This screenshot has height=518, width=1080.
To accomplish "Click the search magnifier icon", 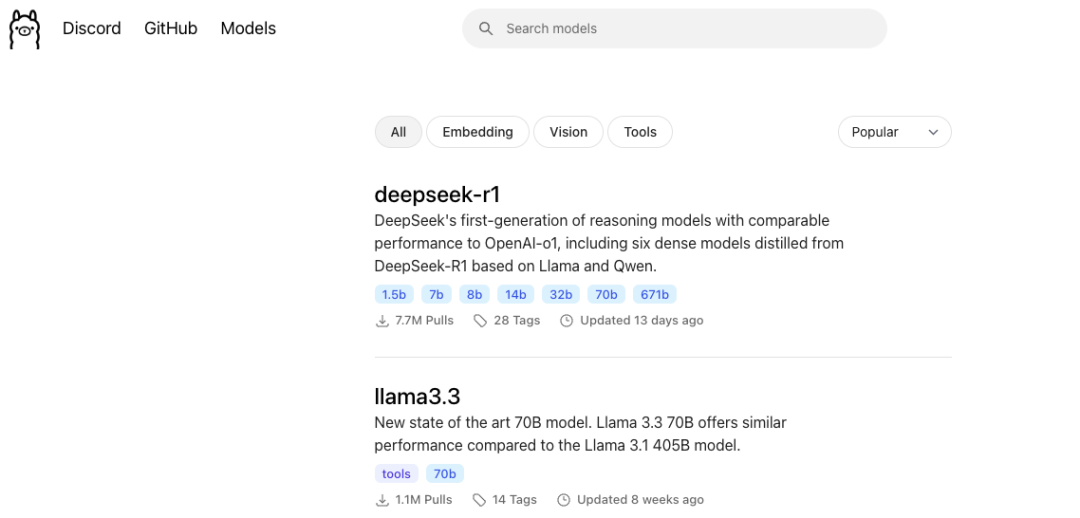I will 486,29.
